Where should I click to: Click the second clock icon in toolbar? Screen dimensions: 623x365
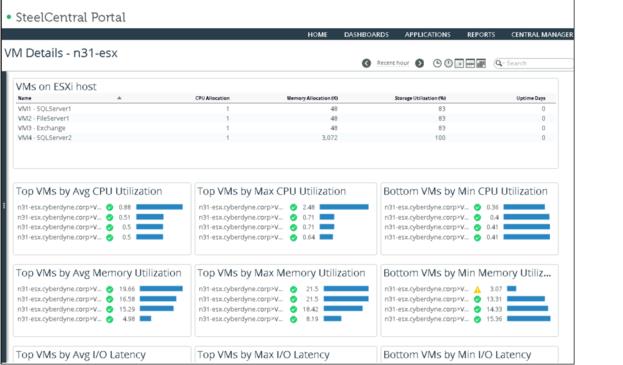[x=448, y=63]
